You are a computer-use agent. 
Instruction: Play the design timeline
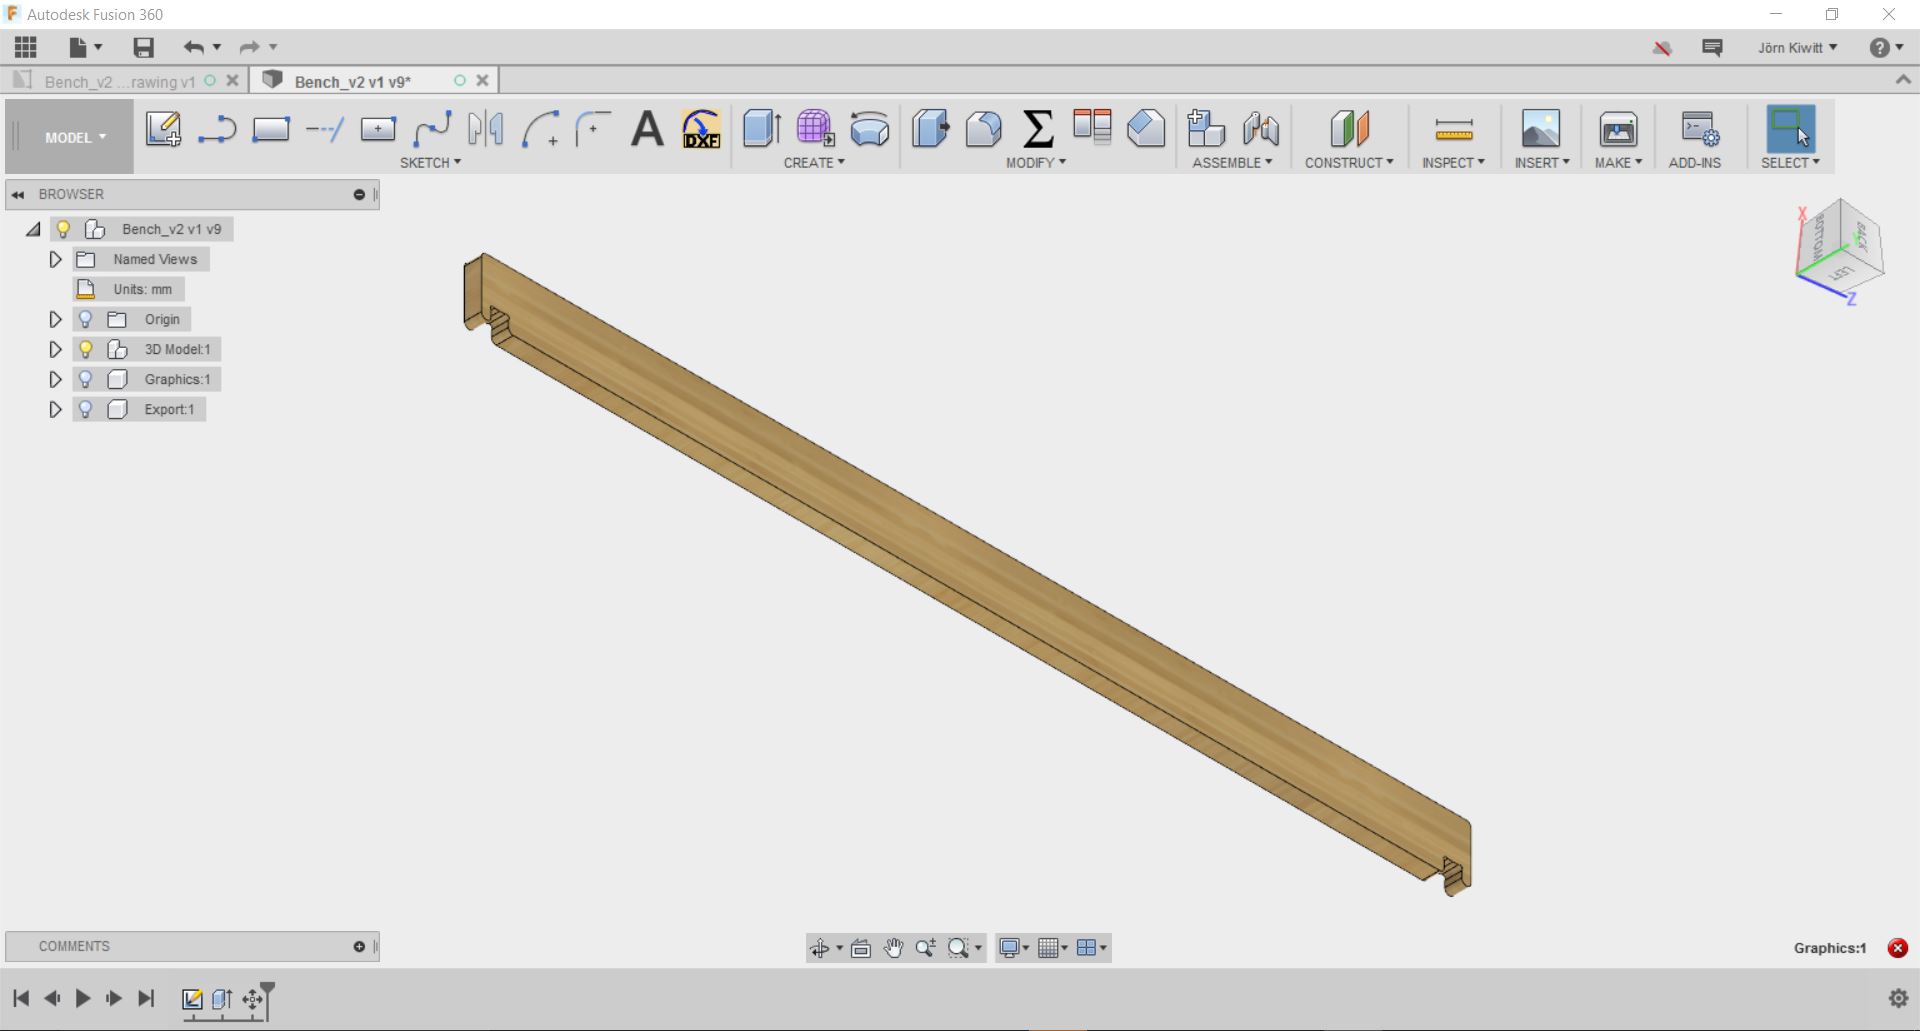click(x=83, y=998)
